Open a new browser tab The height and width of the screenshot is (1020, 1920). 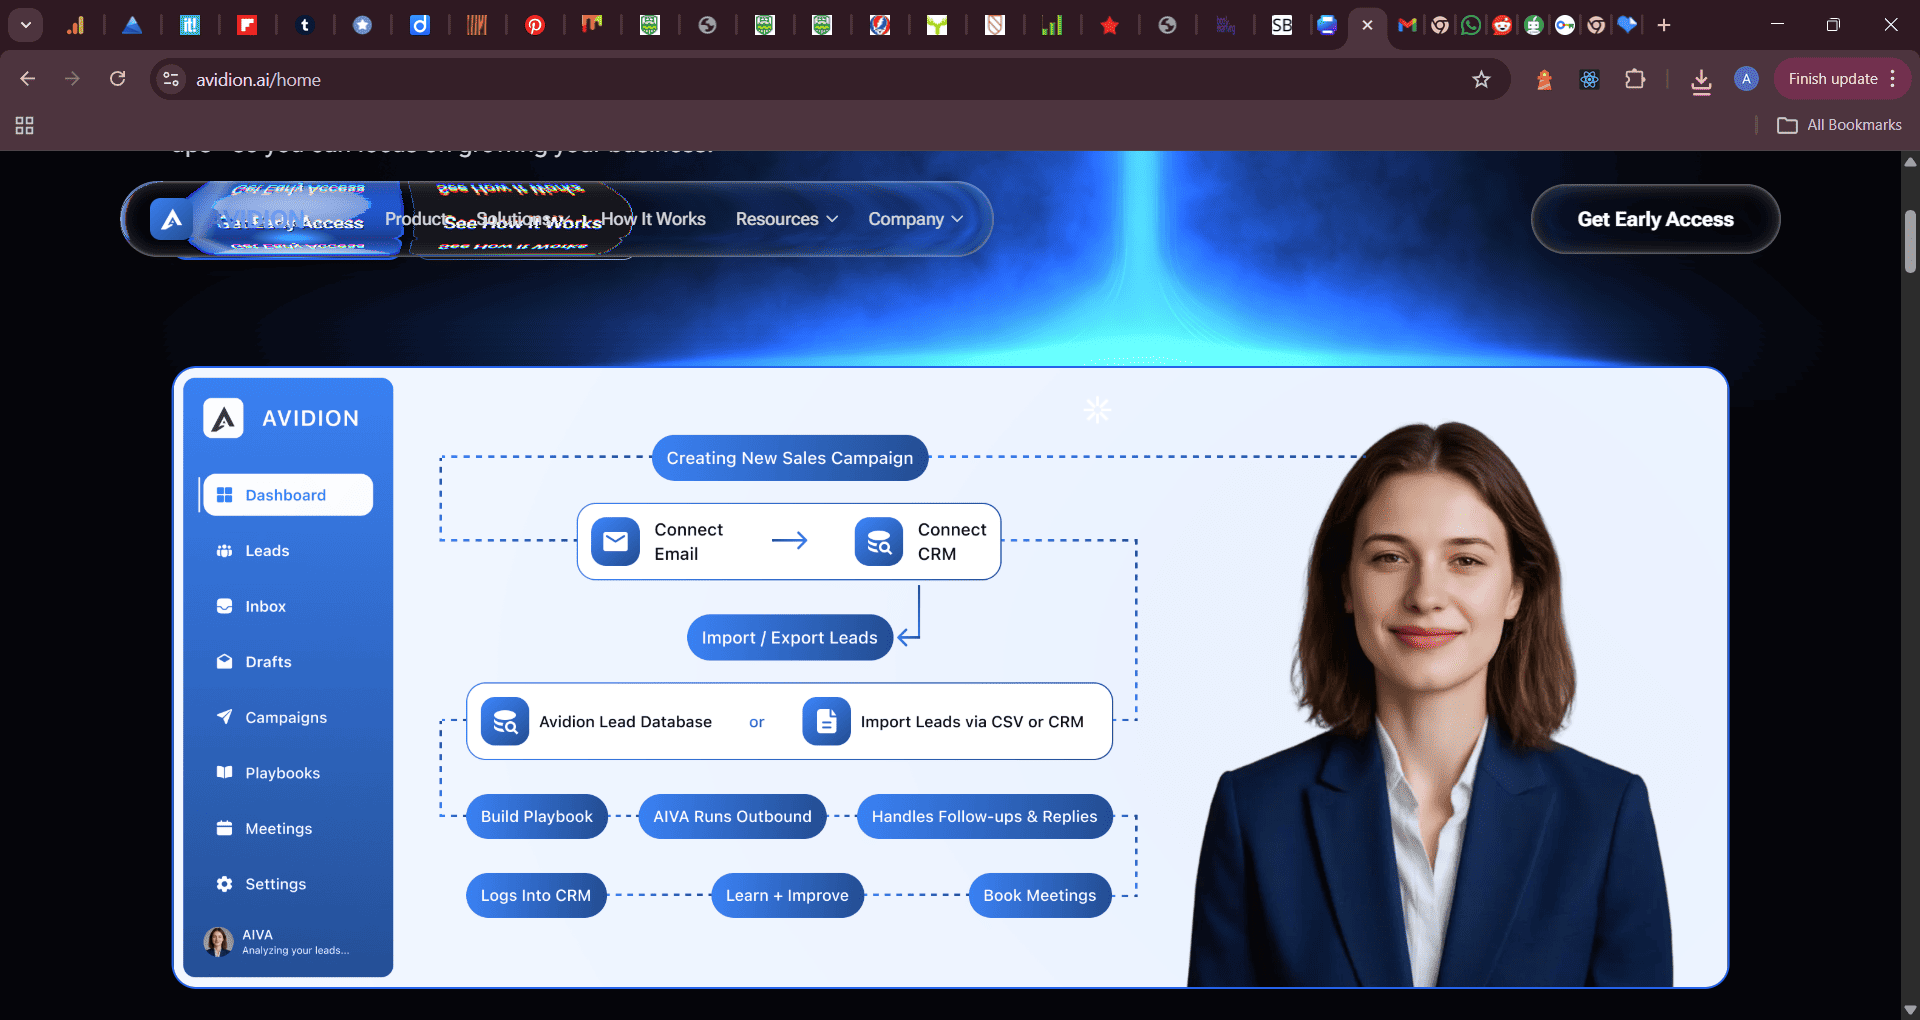click(1664, 25)
